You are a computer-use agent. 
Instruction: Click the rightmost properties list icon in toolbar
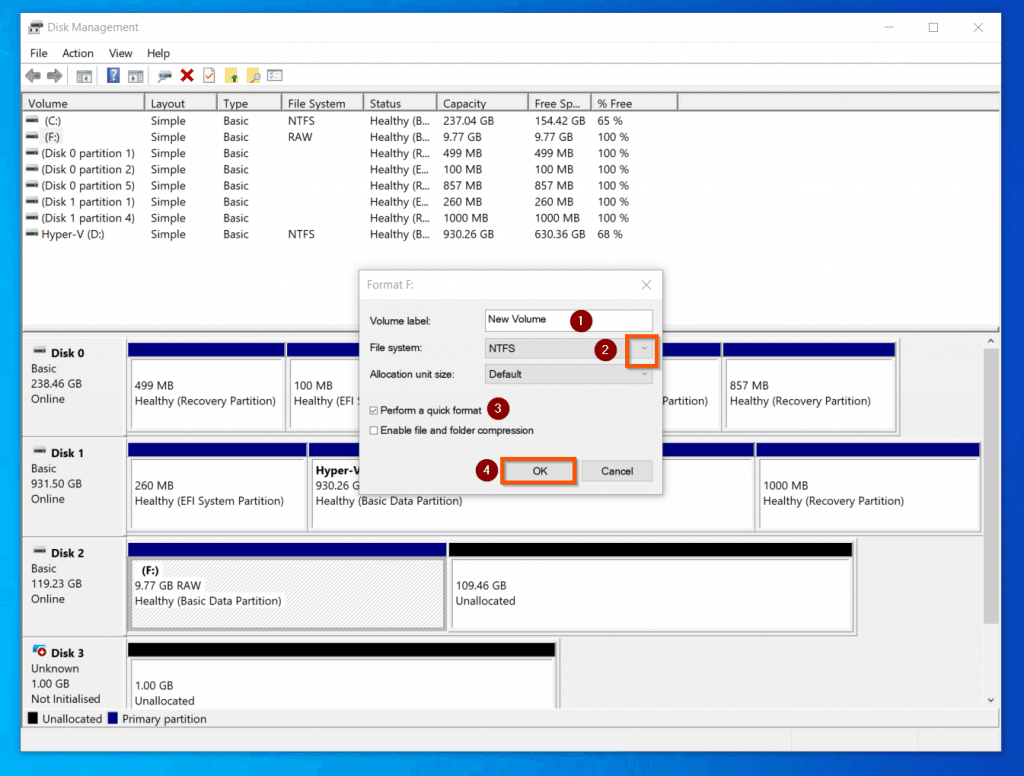(274, 75)
